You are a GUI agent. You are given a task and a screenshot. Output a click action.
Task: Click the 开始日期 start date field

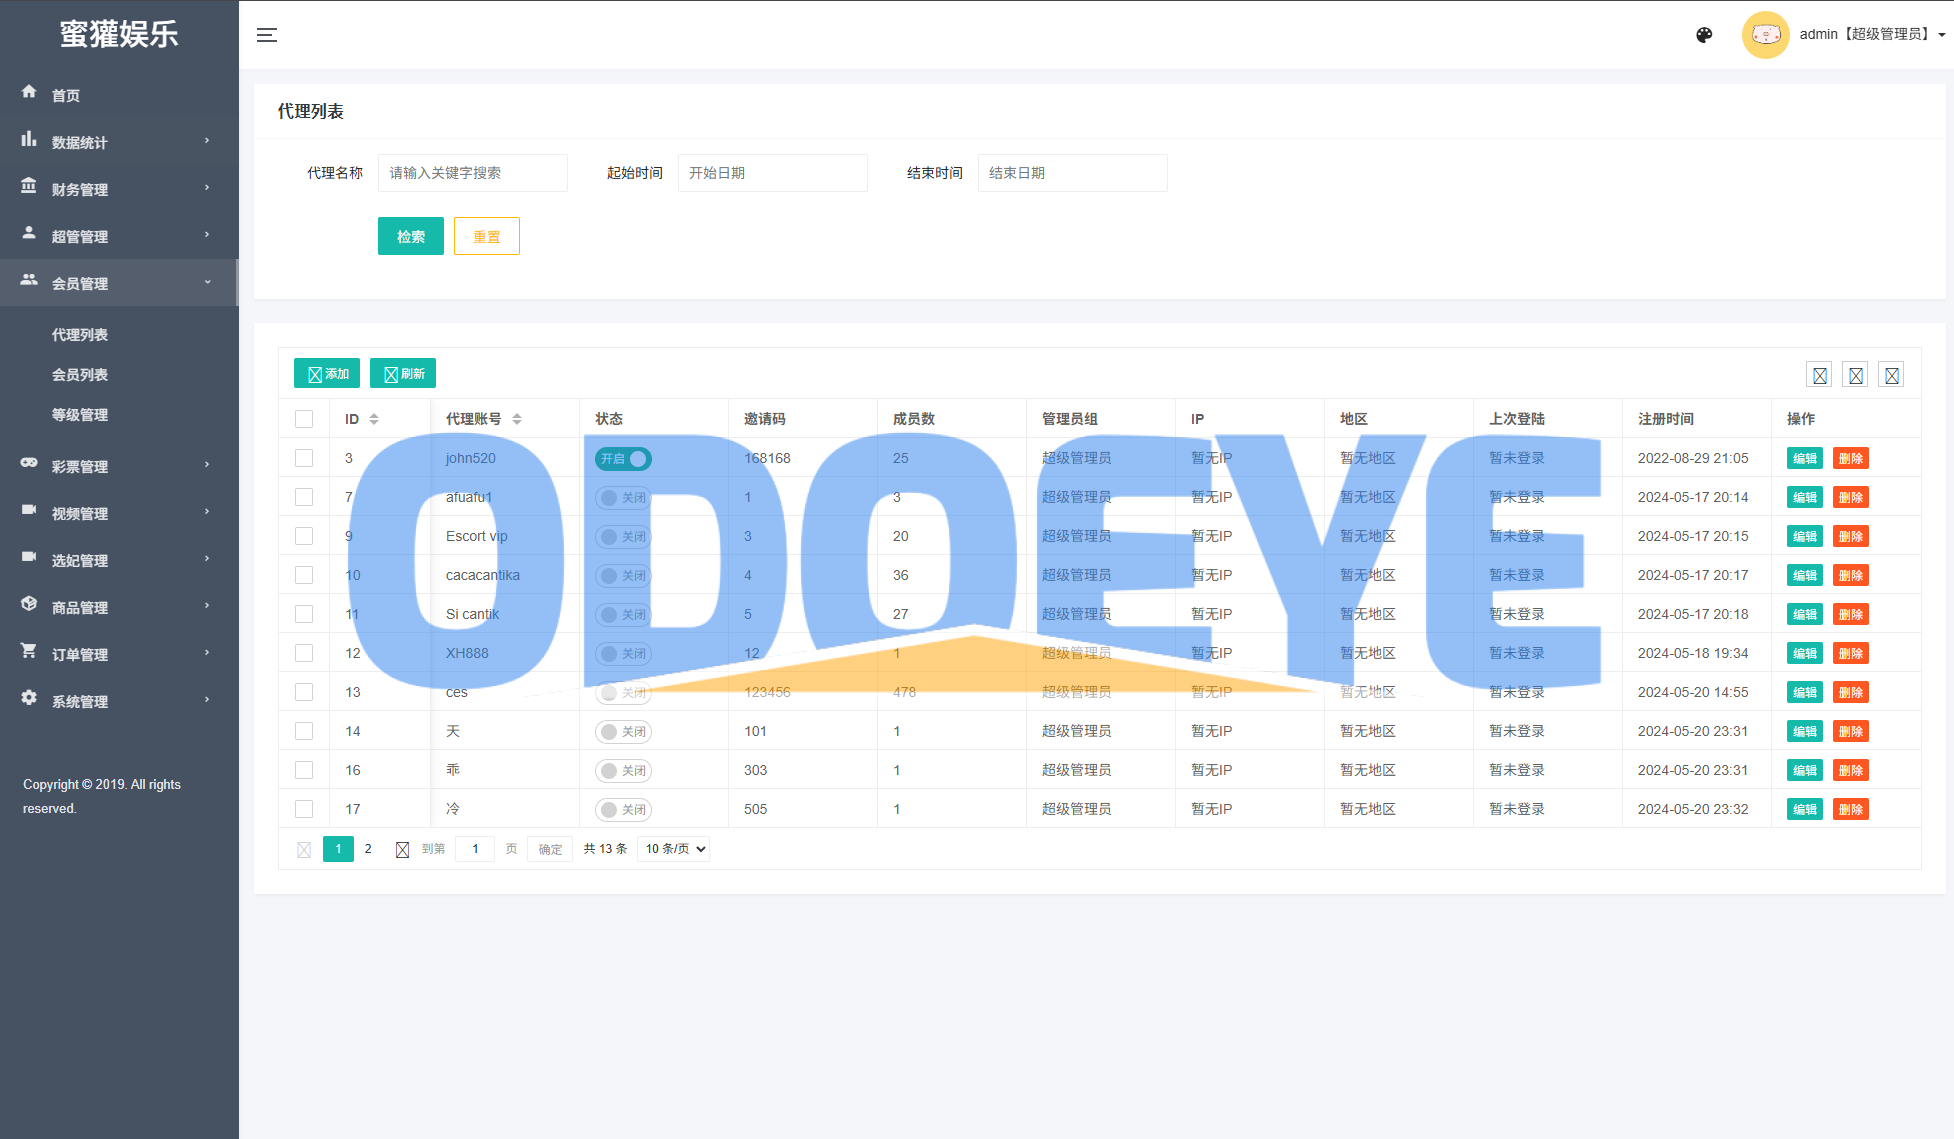pyautogui.click(x=772, y=173)
